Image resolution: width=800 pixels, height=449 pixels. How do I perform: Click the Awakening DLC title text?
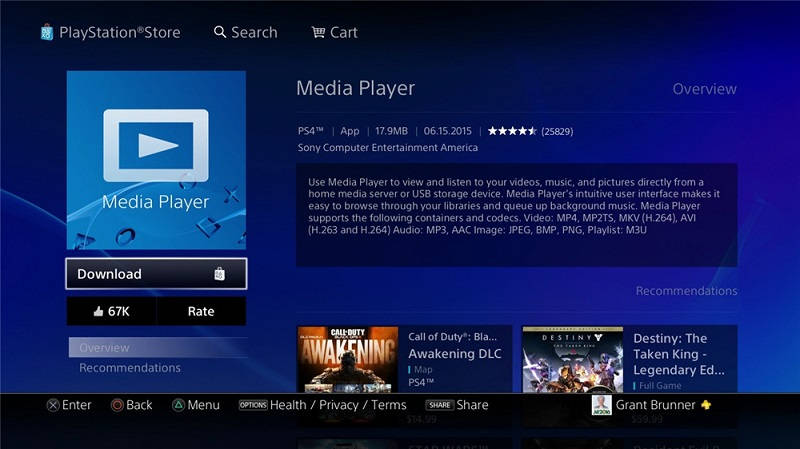point(455,354)
